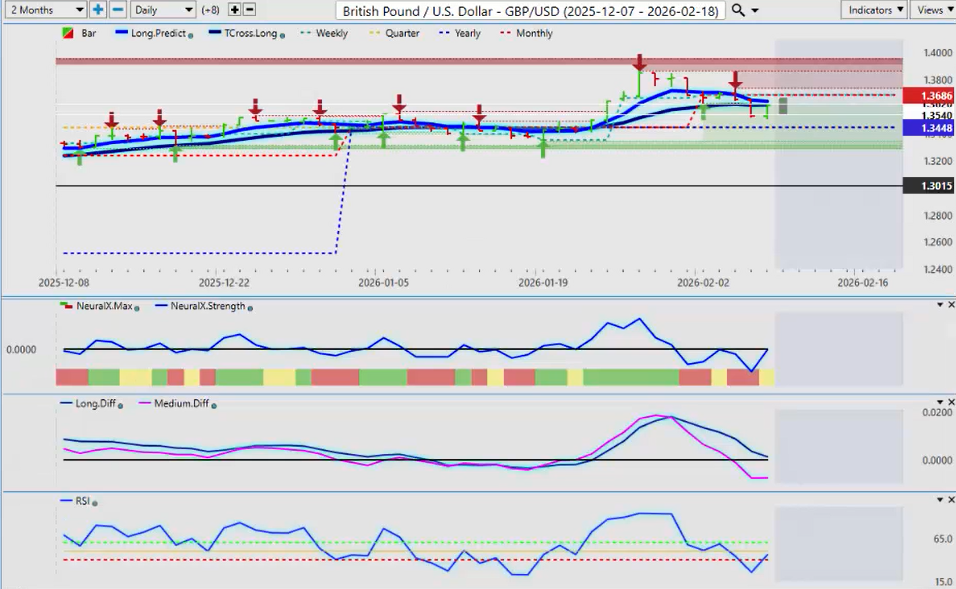Click the Bar legend color swatch
This screenshot has width=956, height=589.
tap(67, 33)
